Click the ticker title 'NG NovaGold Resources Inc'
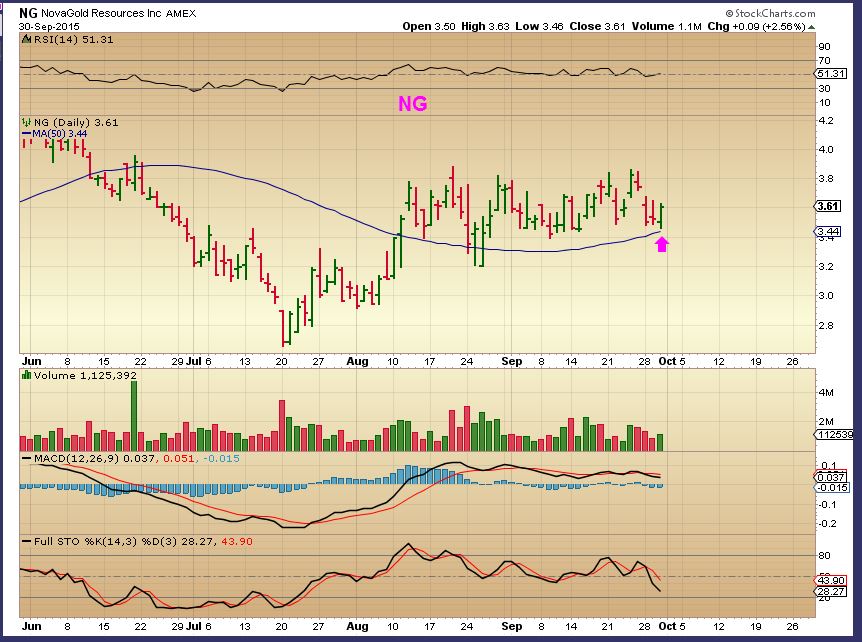This screenshot has width=862, height=642. pos(90,13)
